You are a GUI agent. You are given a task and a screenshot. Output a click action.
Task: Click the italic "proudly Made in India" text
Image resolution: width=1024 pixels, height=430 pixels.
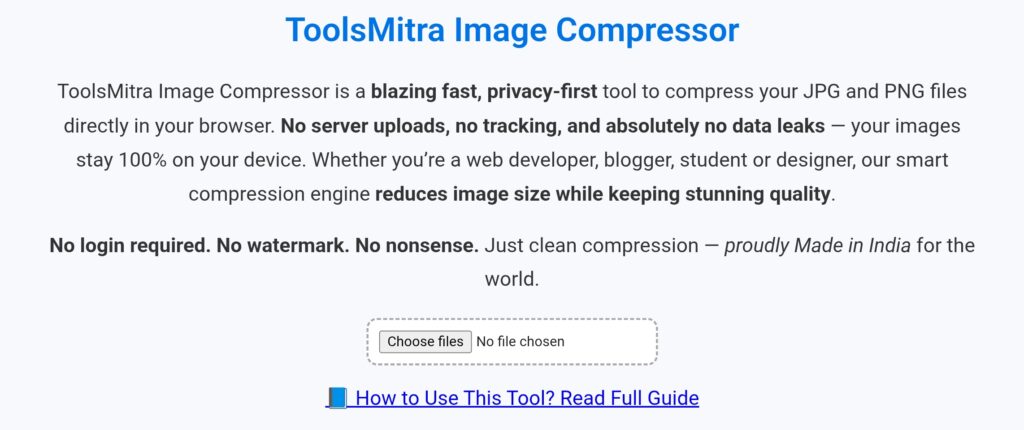[x=818, y=245]
